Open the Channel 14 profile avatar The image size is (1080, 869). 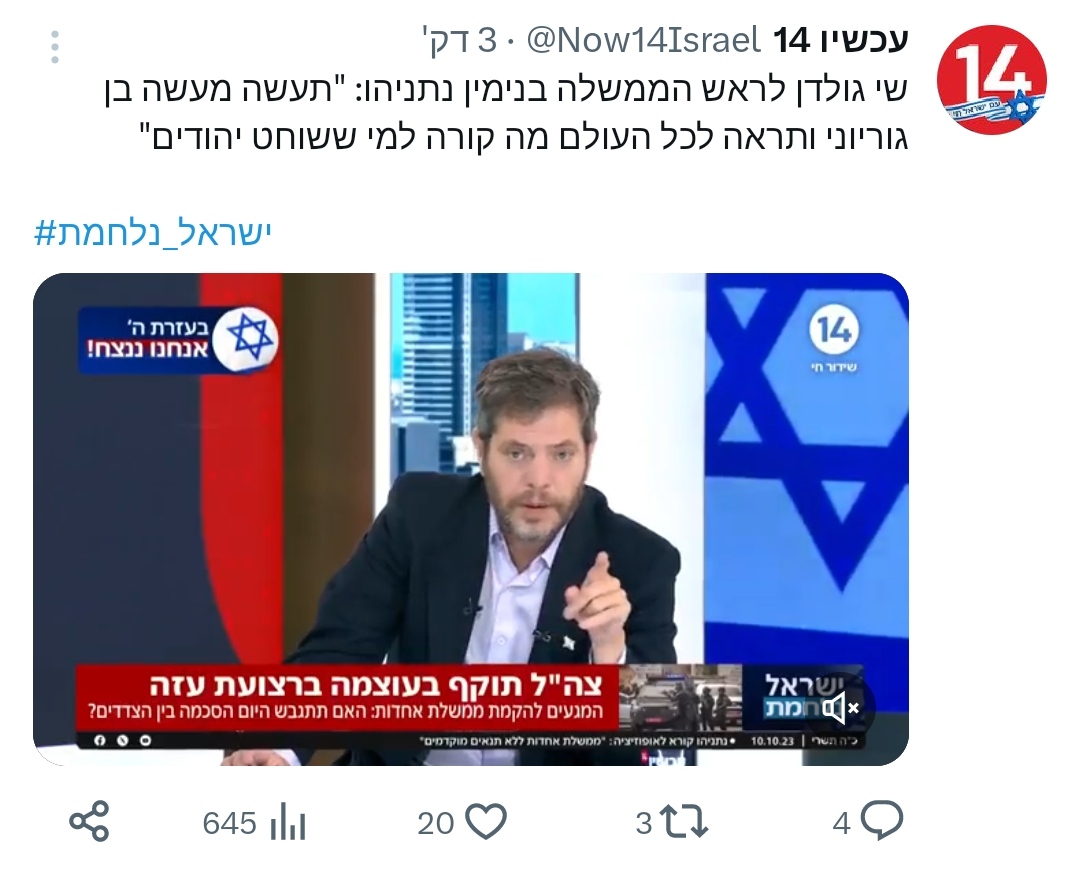click(x=991, y=78)
